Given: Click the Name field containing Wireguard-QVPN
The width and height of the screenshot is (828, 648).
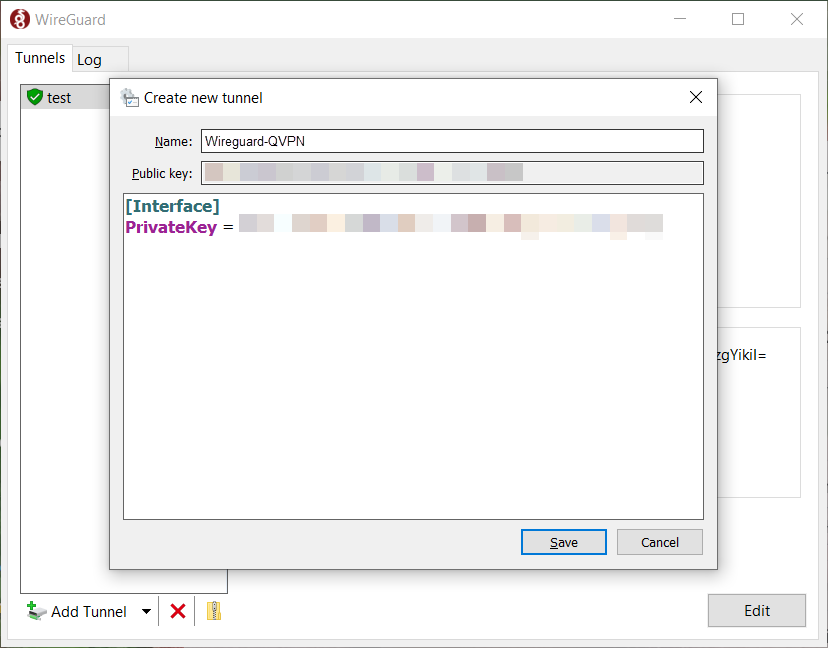Looking at the screenshot, I should click(x=452, y=141).
